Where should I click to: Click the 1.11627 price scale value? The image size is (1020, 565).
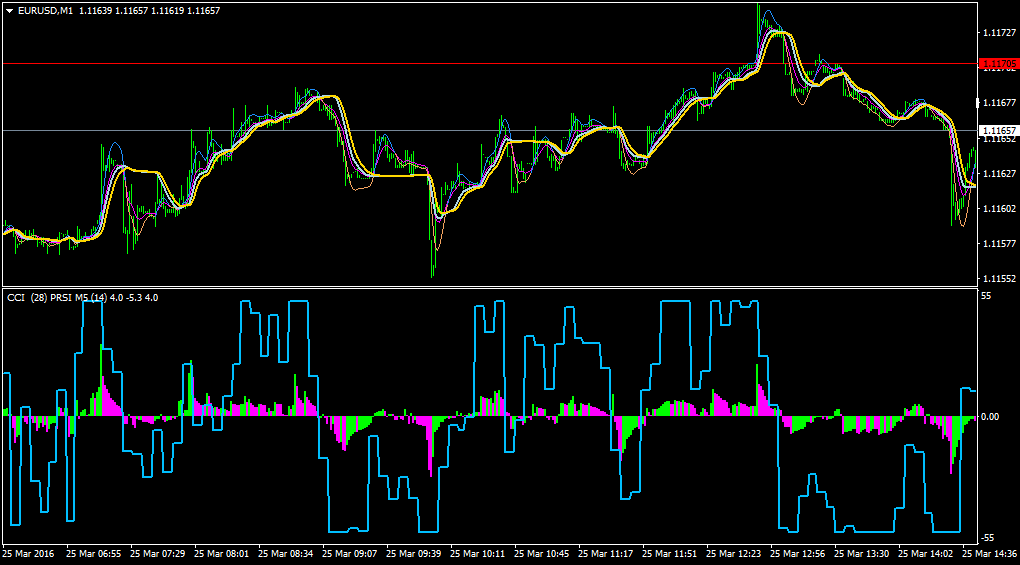tap(999, 174)
